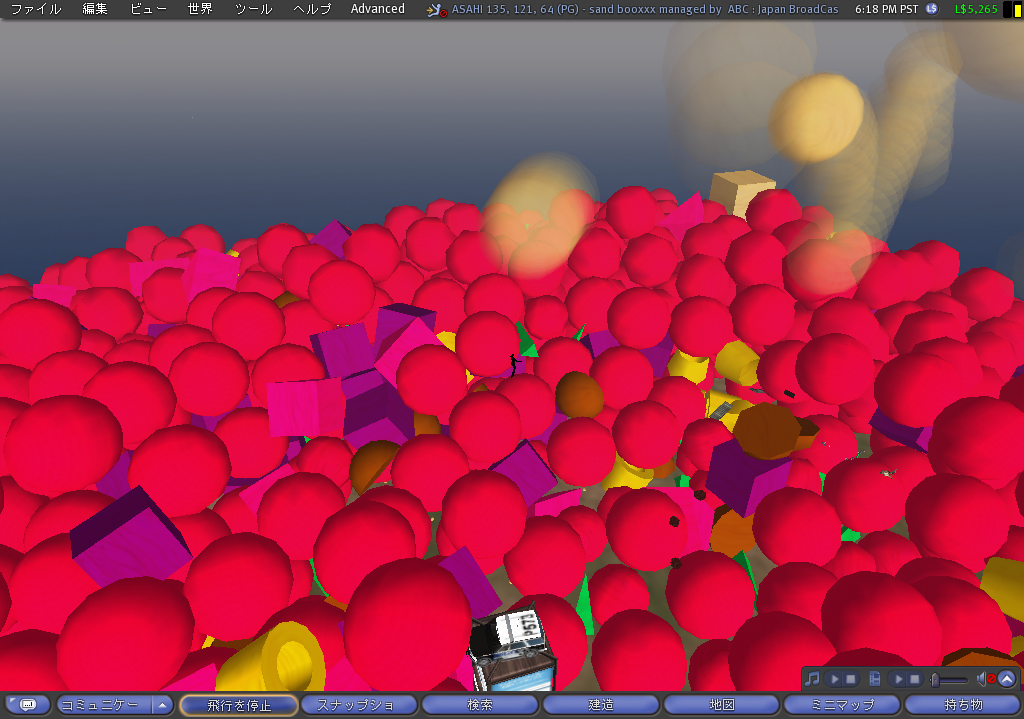Toggle the ミニマップ mini-map button
Screen dimensions: 1024x719
(x=842, y=705)
